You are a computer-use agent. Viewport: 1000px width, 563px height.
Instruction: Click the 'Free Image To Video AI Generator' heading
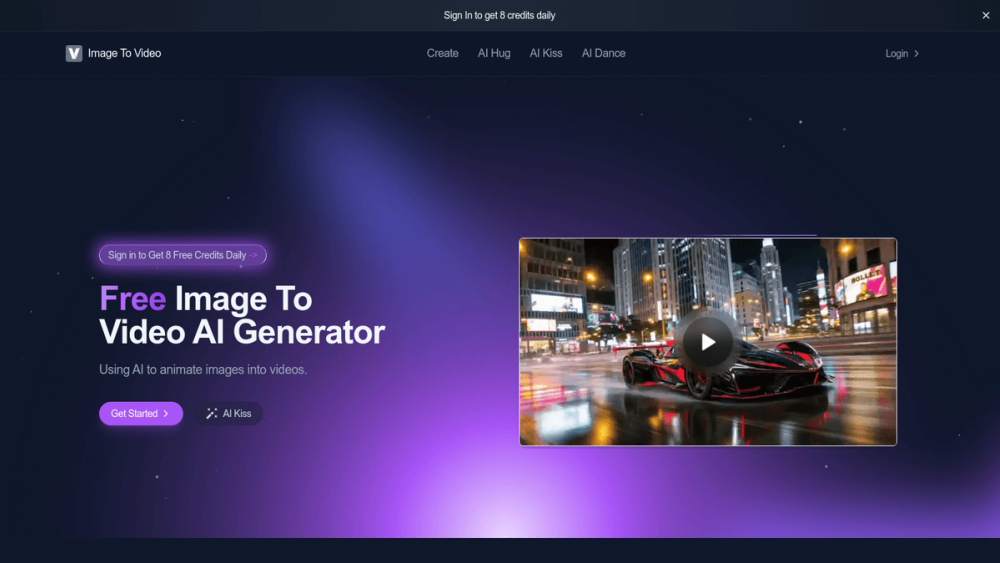click(x=242, y=315)
